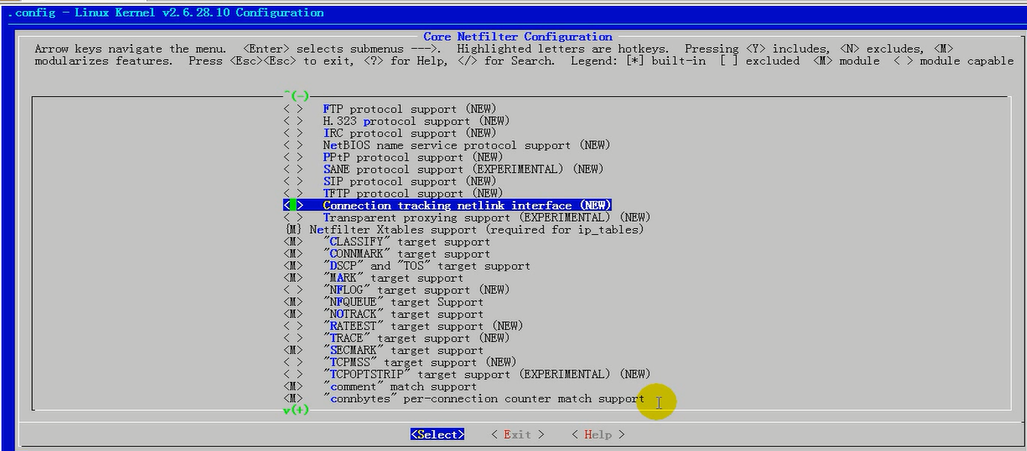This screenshot has width=1027, height=451.
Task: Select "comment" match support entry
Action: (x=400, y=386)
